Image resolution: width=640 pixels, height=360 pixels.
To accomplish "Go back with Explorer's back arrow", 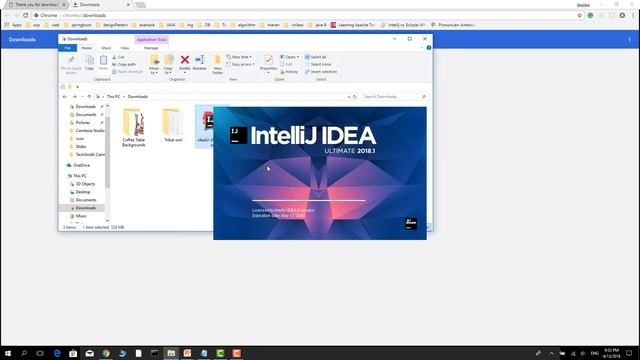I will (x=64, y=97).
